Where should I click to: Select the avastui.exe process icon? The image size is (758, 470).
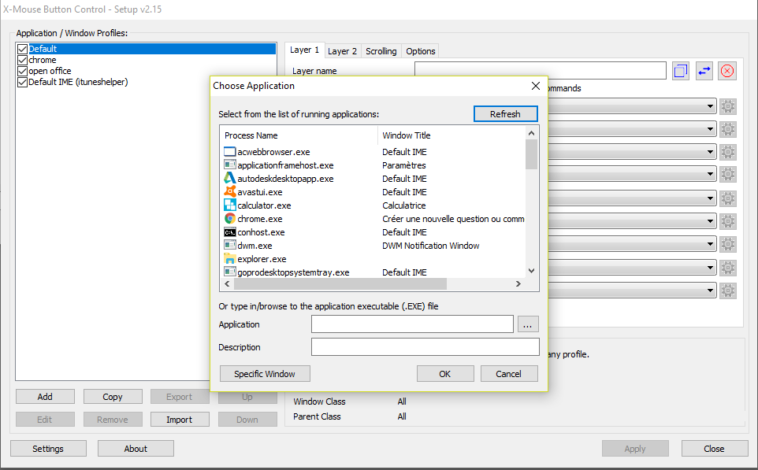[229, 192]
